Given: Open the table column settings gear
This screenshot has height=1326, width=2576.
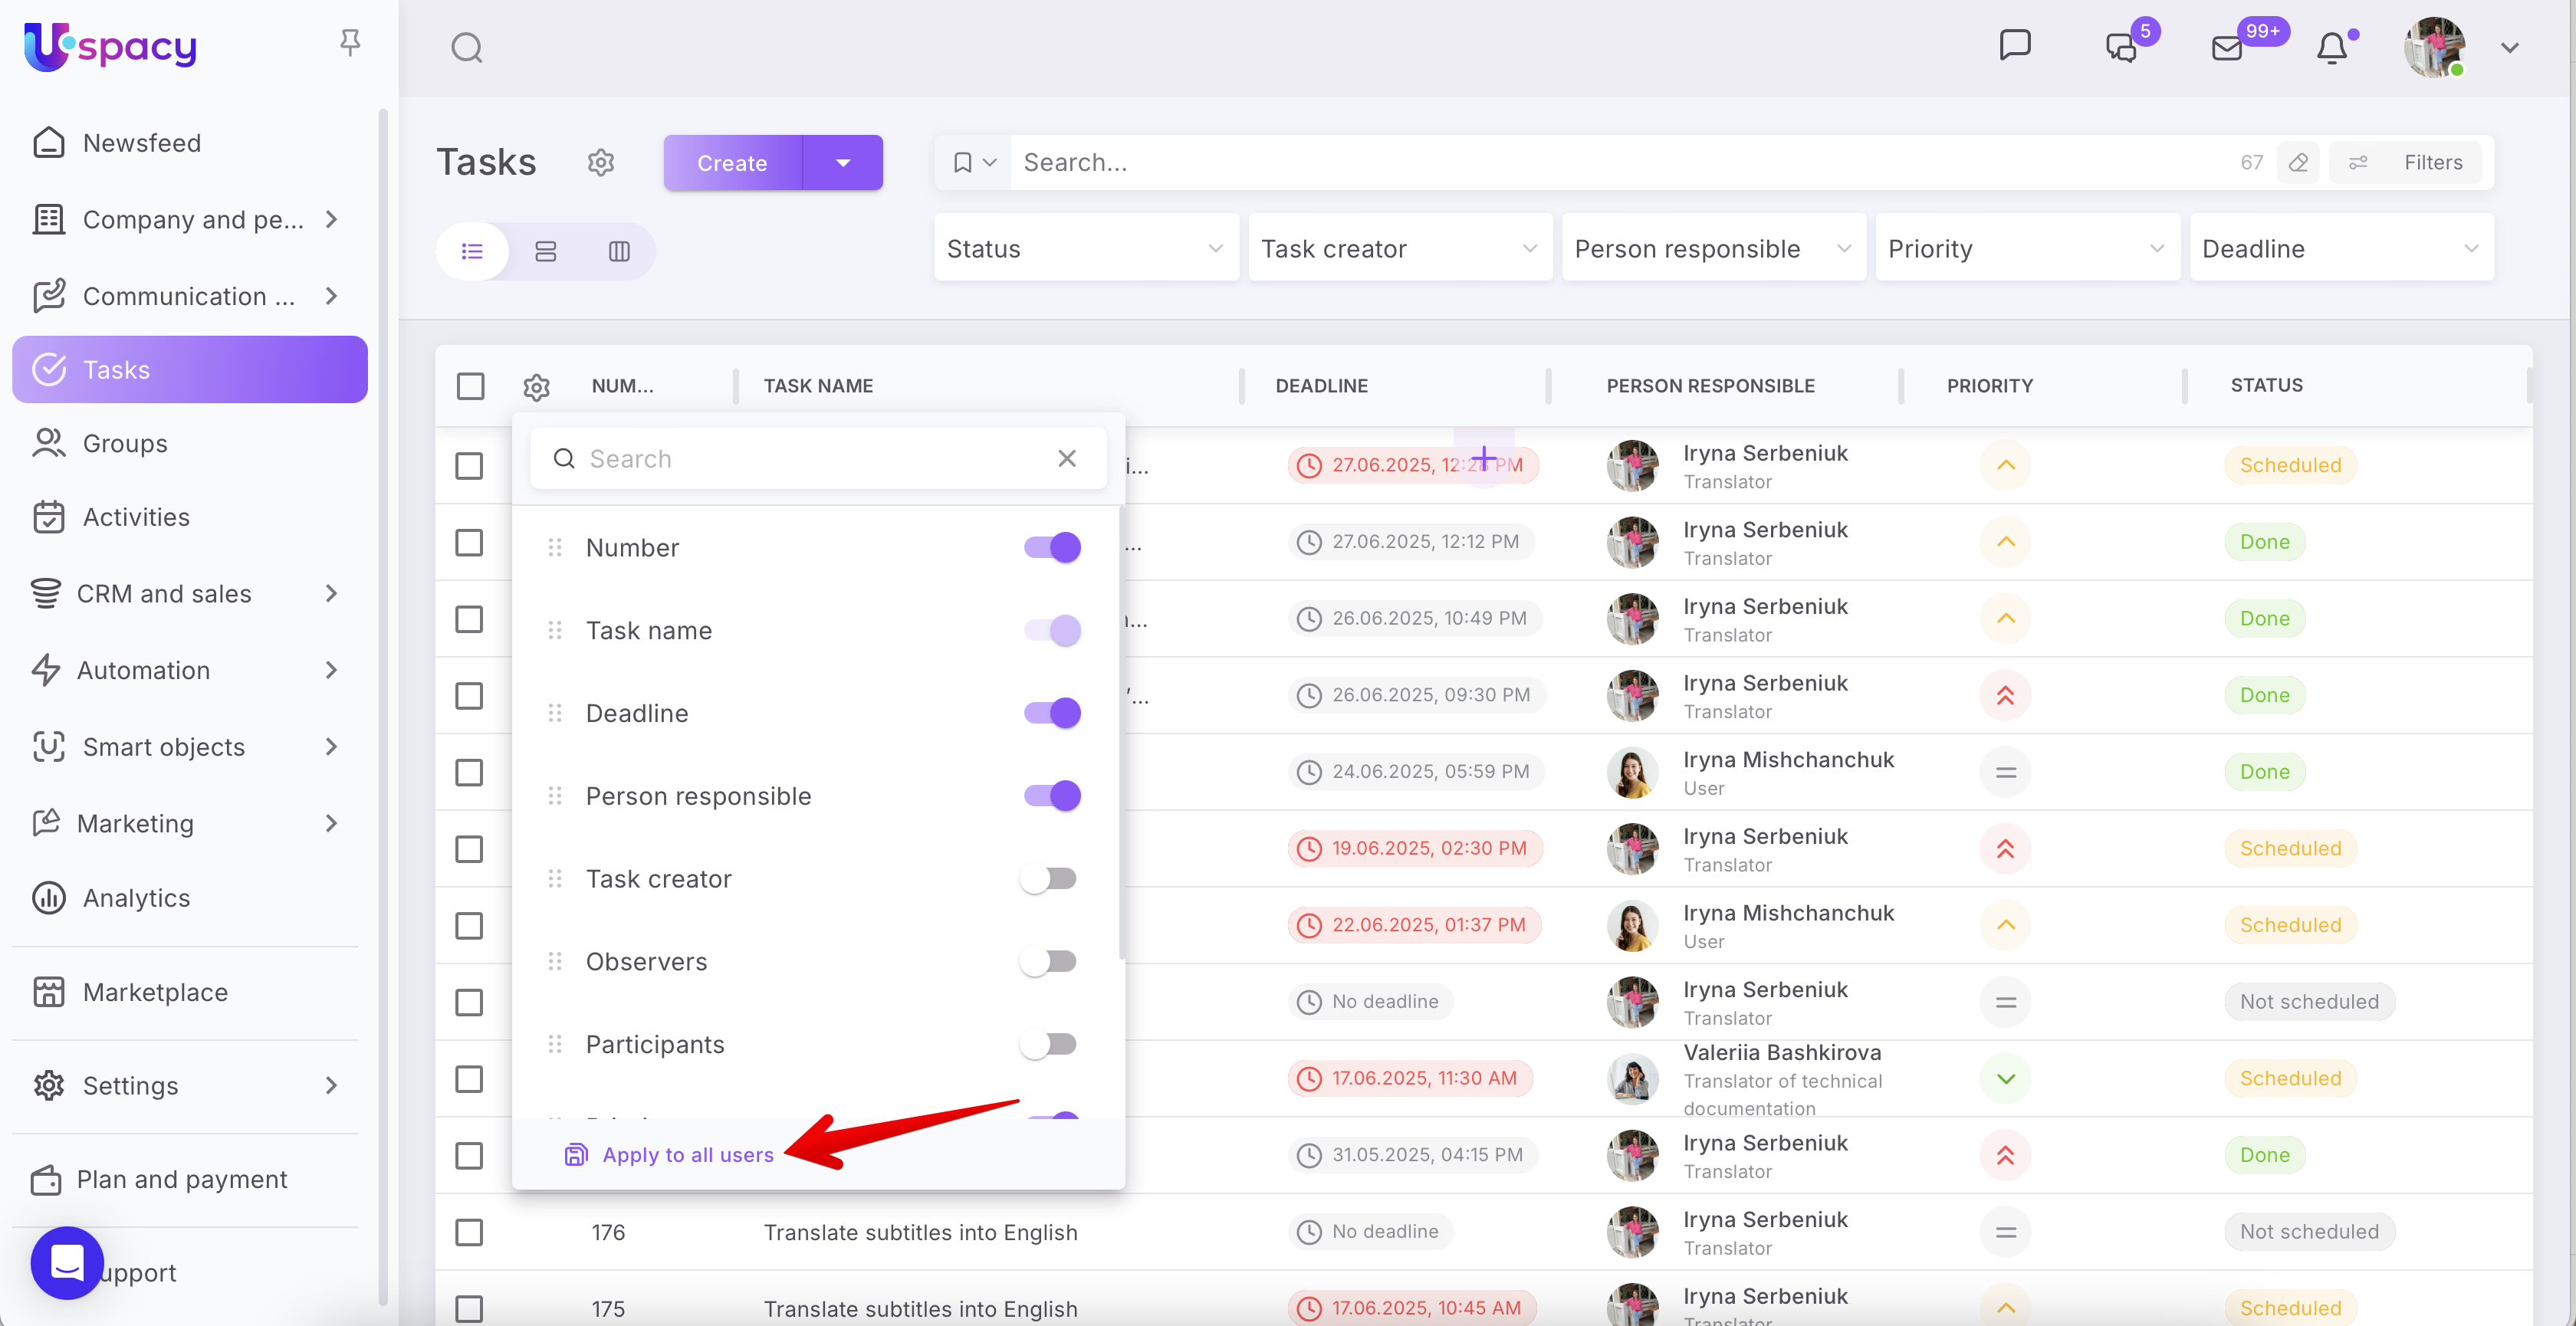Looking at the screenshot, I should [x=536, y=386].
